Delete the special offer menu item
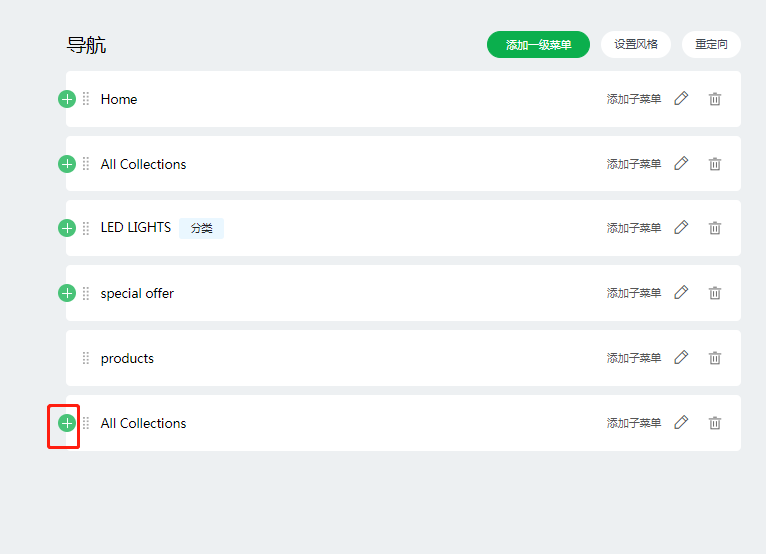Viewport: 766px width, 554px height. 715,293
